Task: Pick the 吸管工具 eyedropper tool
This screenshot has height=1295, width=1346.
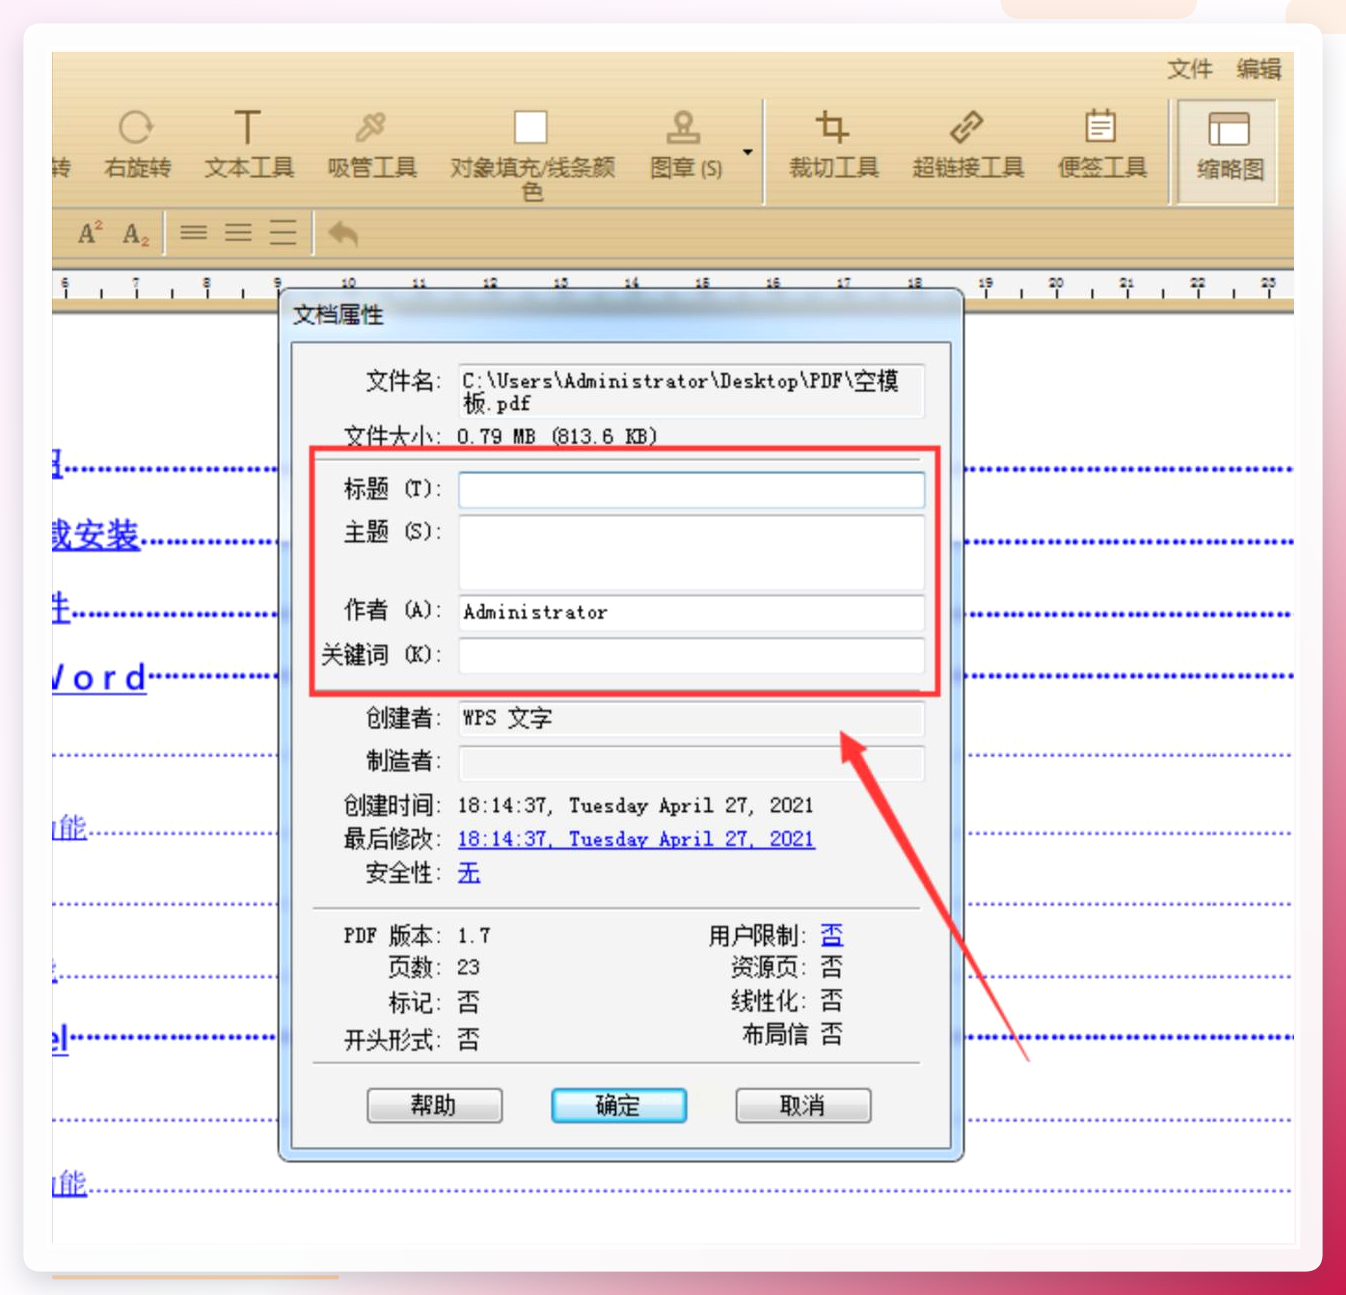Action: click(371, 145)
